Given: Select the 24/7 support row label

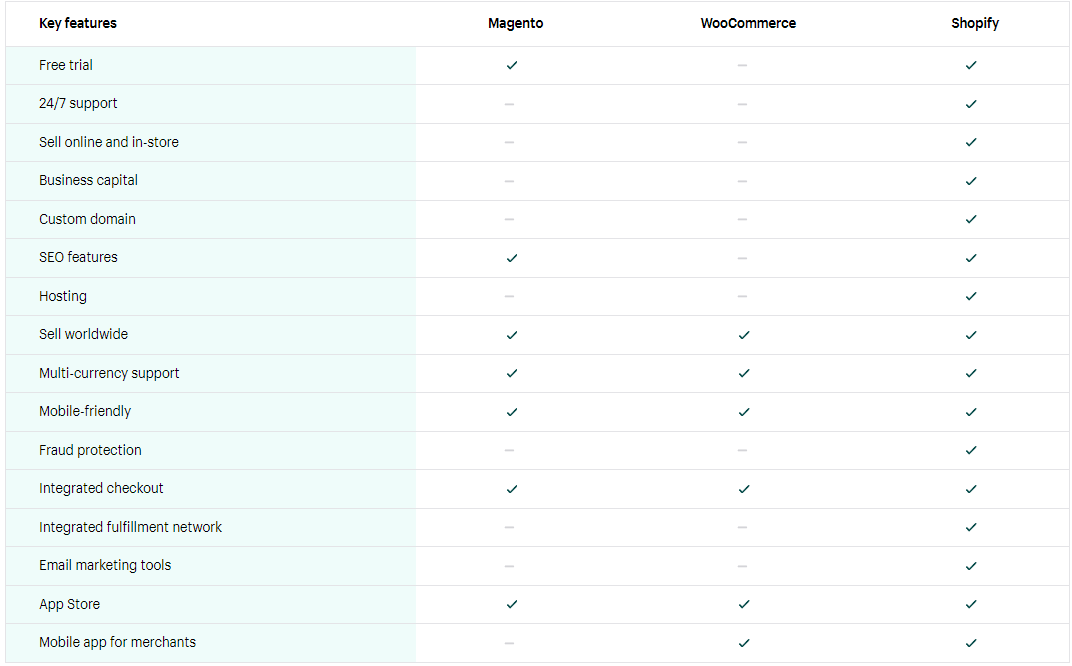Looking at the screenshot, I should tap(78, 103).
